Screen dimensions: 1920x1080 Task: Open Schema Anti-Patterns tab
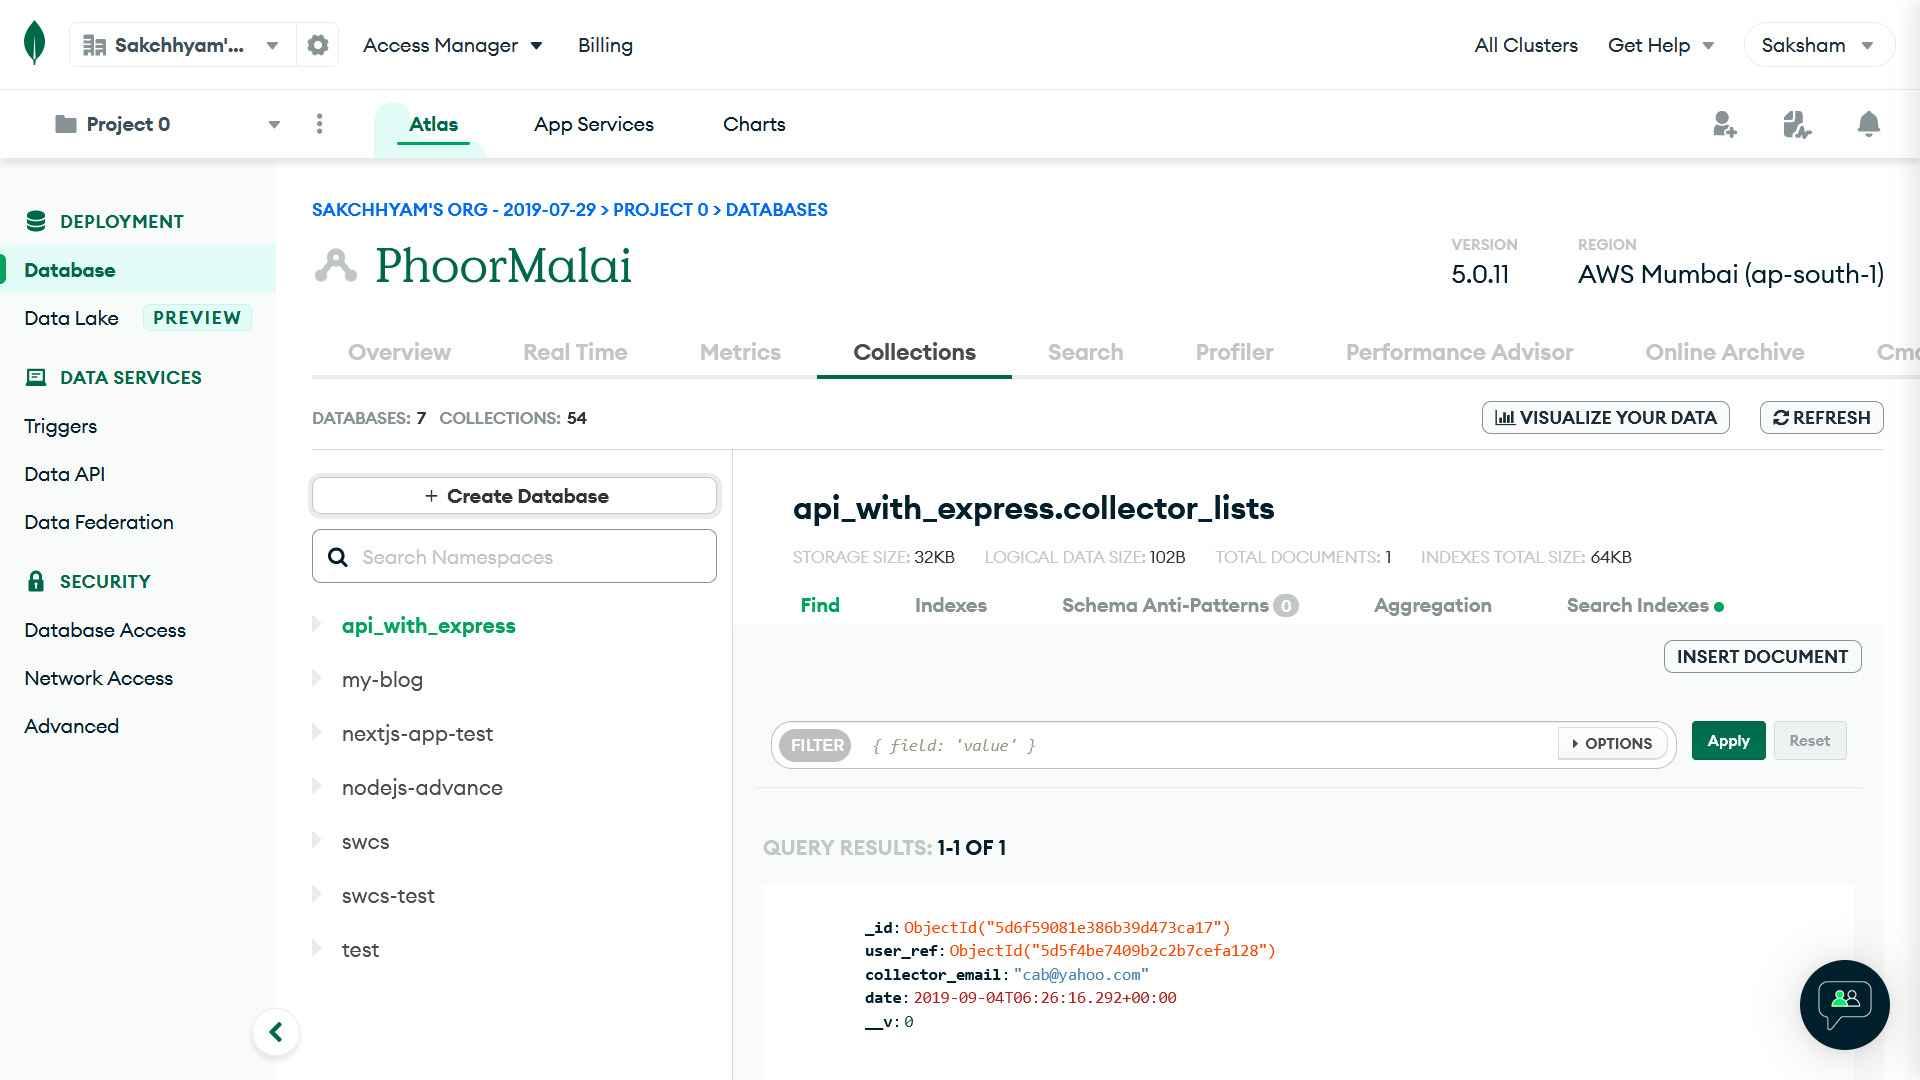tap(1180, 605)
